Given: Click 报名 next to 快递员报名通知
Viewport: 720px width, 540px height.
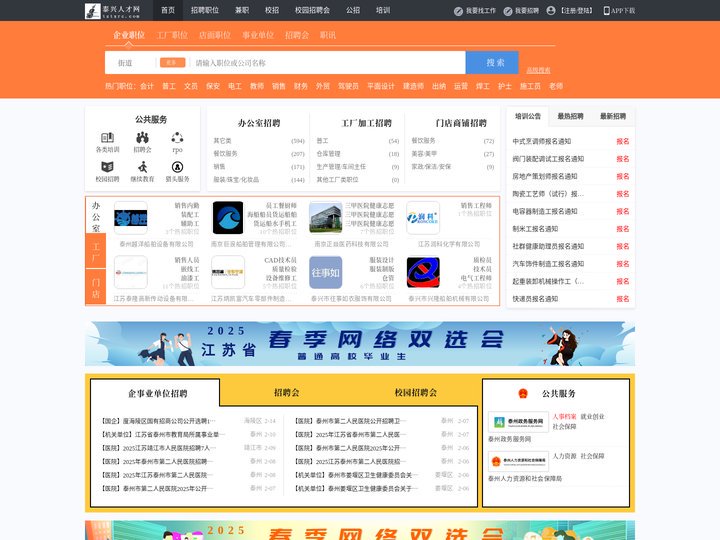Looking at the screenshot, I should 623,299.
